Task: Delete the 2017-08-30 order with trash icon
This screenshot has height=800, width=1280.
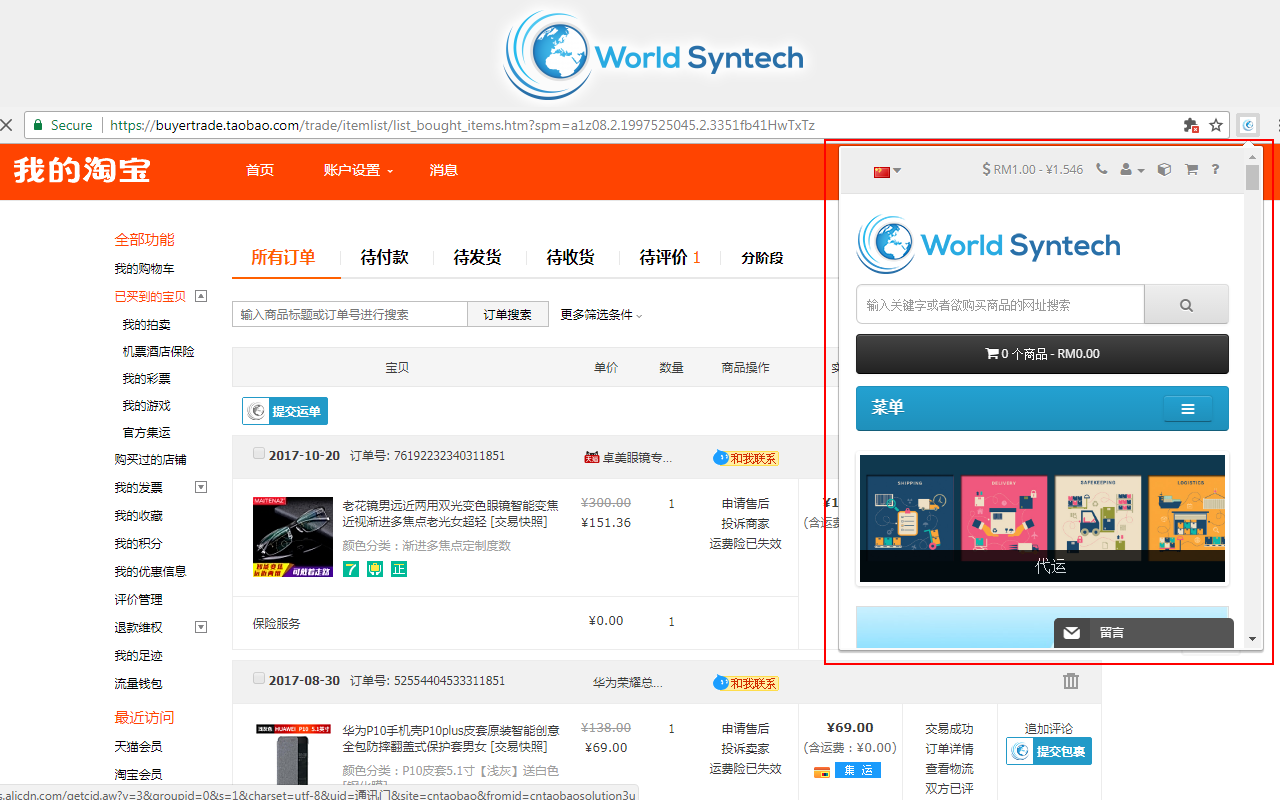Action: (x=1071, y=681)
